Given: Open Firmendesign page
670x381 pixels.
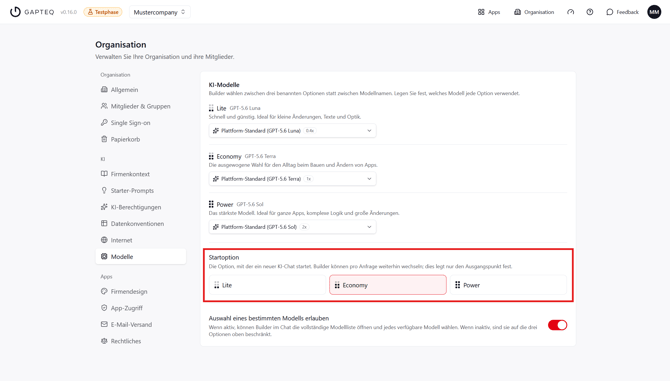Looking at the screenshot, I should click(x=141, y=291).
